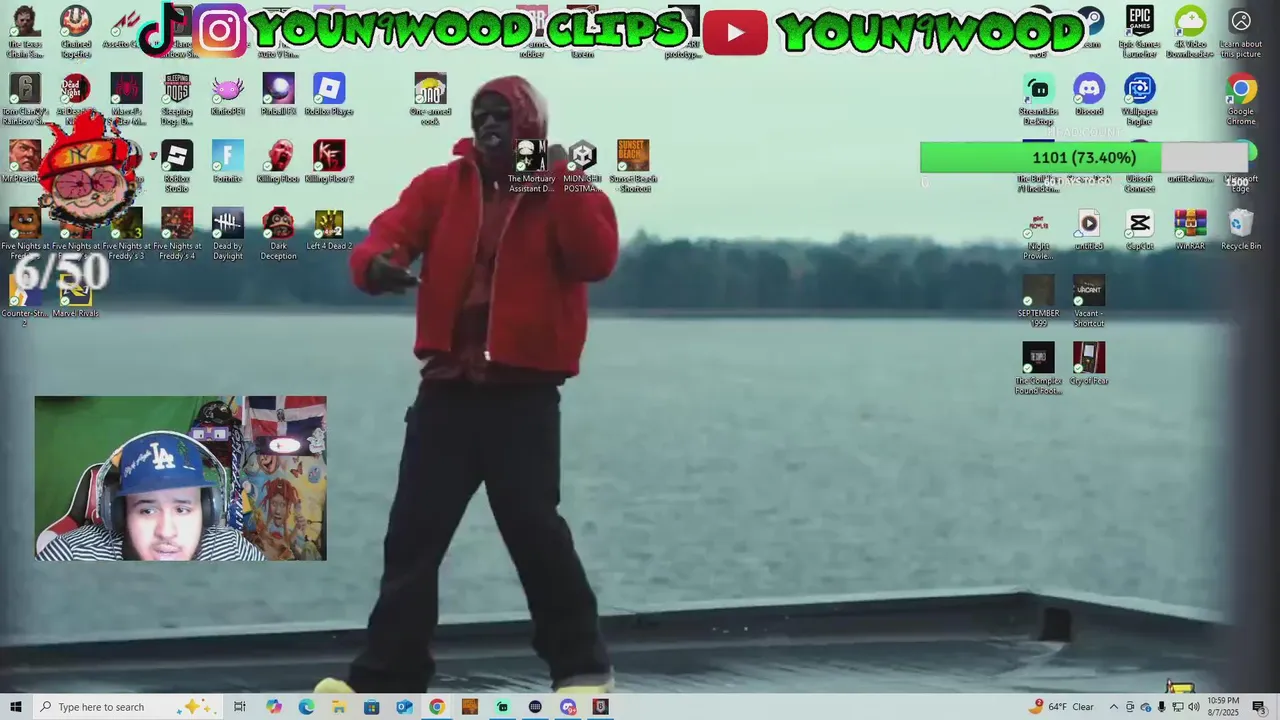Viewport: 1280px width, 720px height.
Task: Open File Explorer from the taskbar
Action: pos(339,707)
